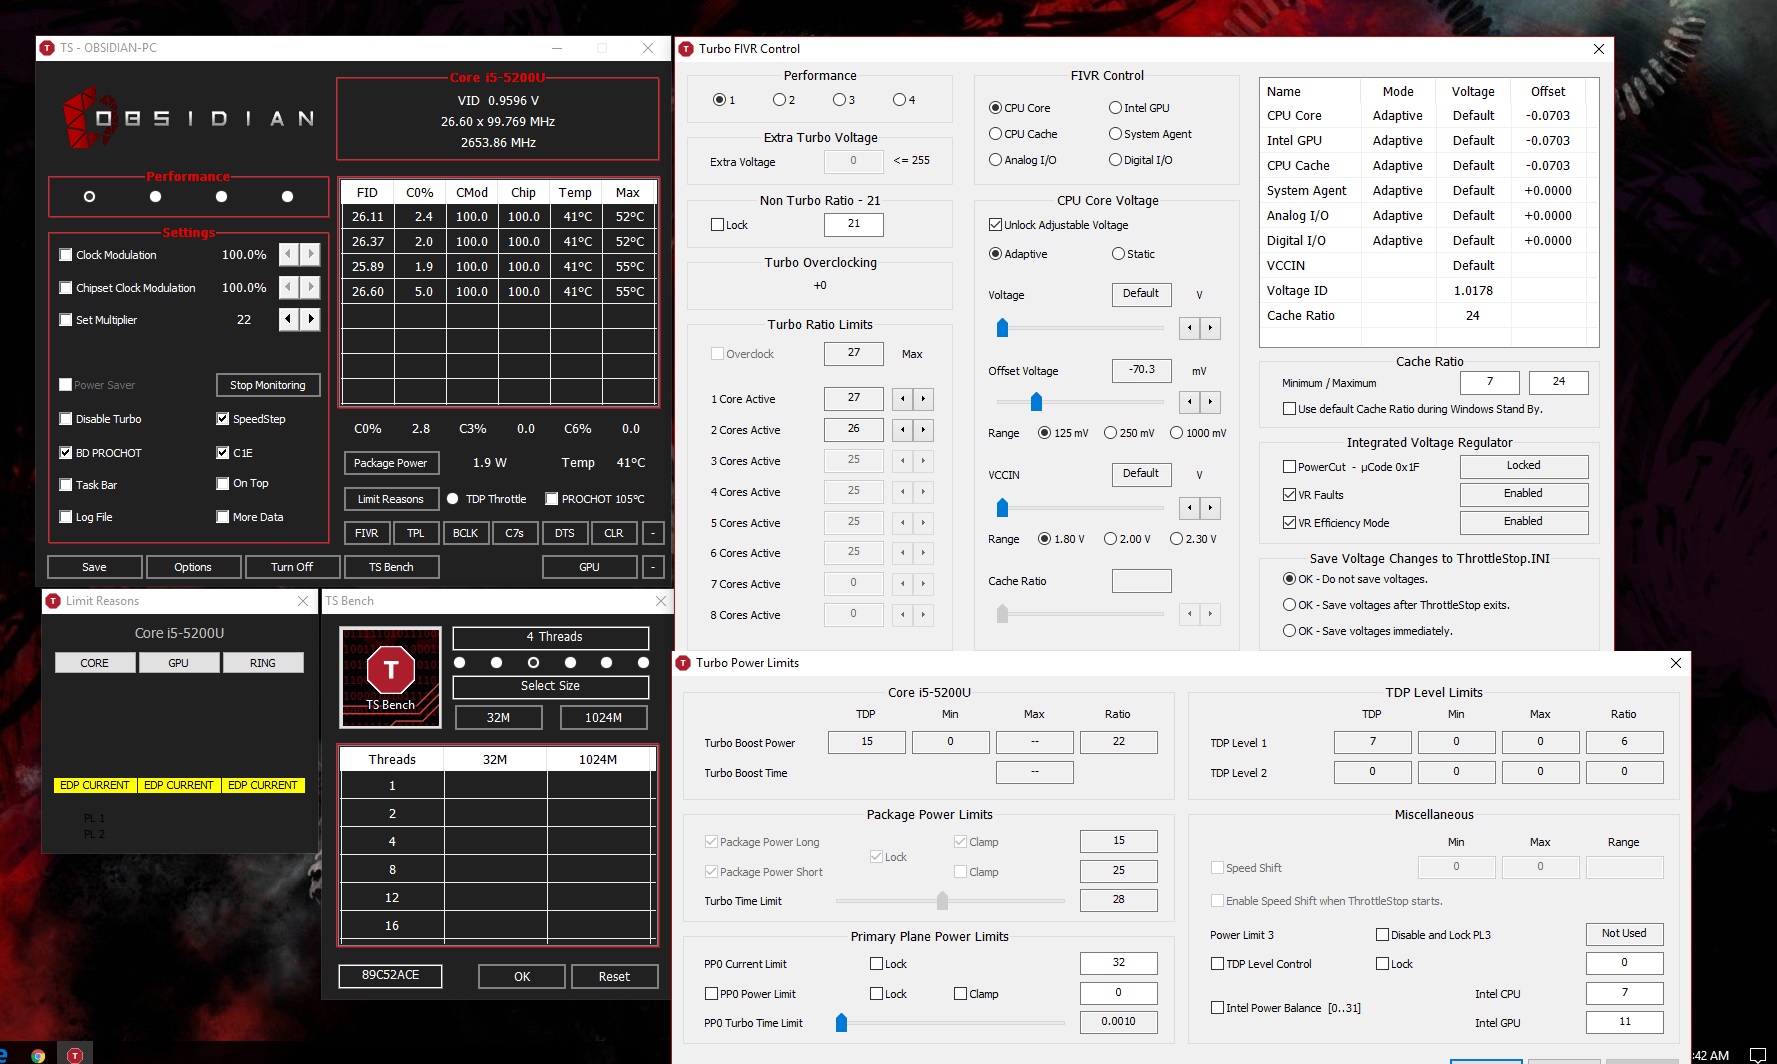
Task: Open the TPL power limits button
Action: click(x=416, y=533)
